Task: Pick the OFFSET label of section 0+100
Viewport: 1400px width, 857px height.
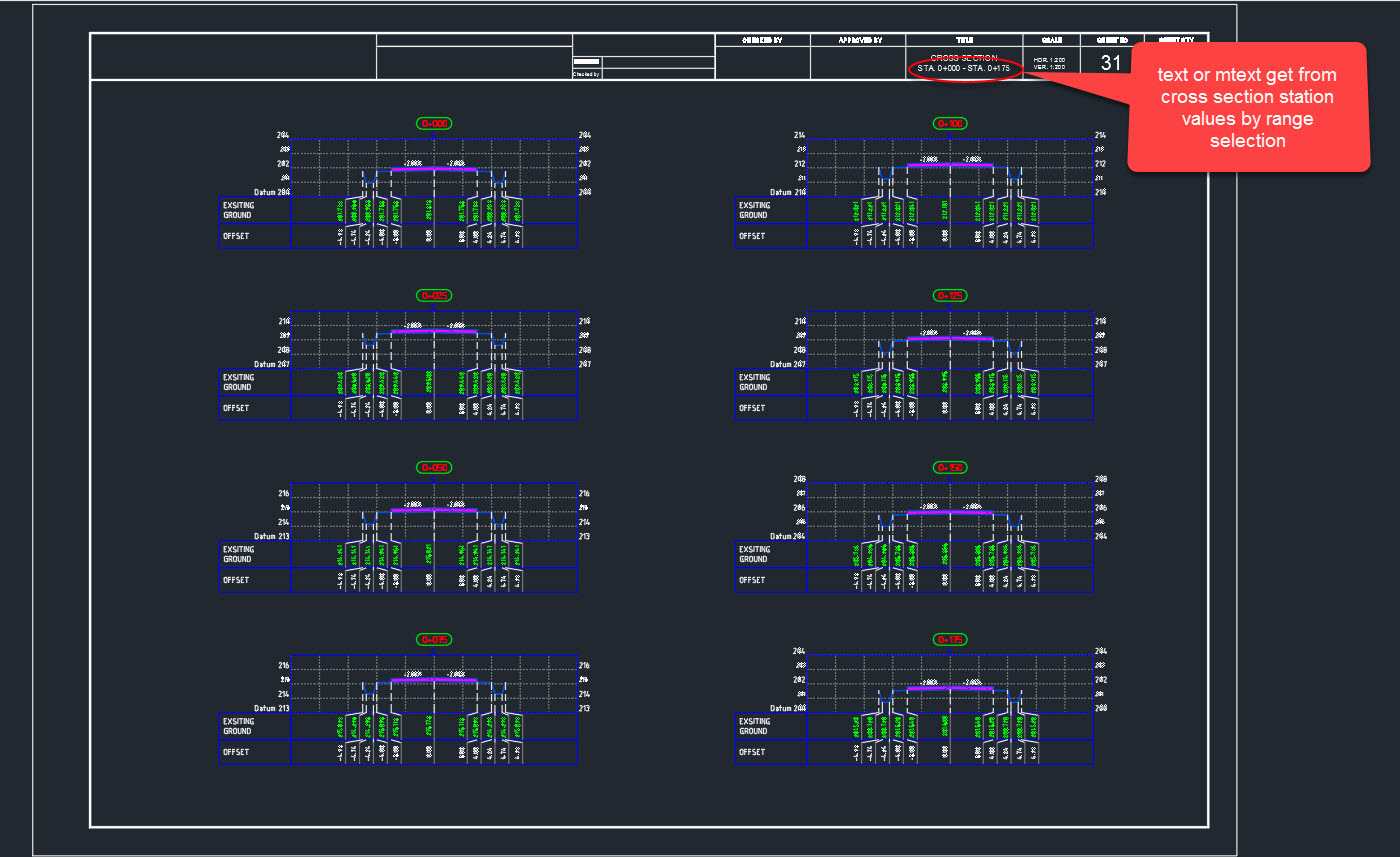Action: pyautogui.click(x=752, y=236)
